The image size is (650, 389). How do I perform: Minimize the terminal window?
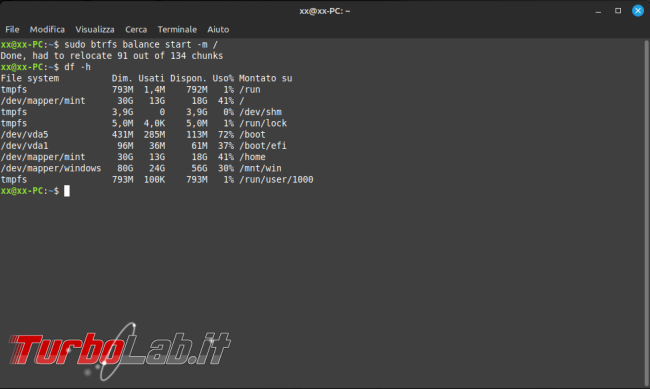[598, 11]
